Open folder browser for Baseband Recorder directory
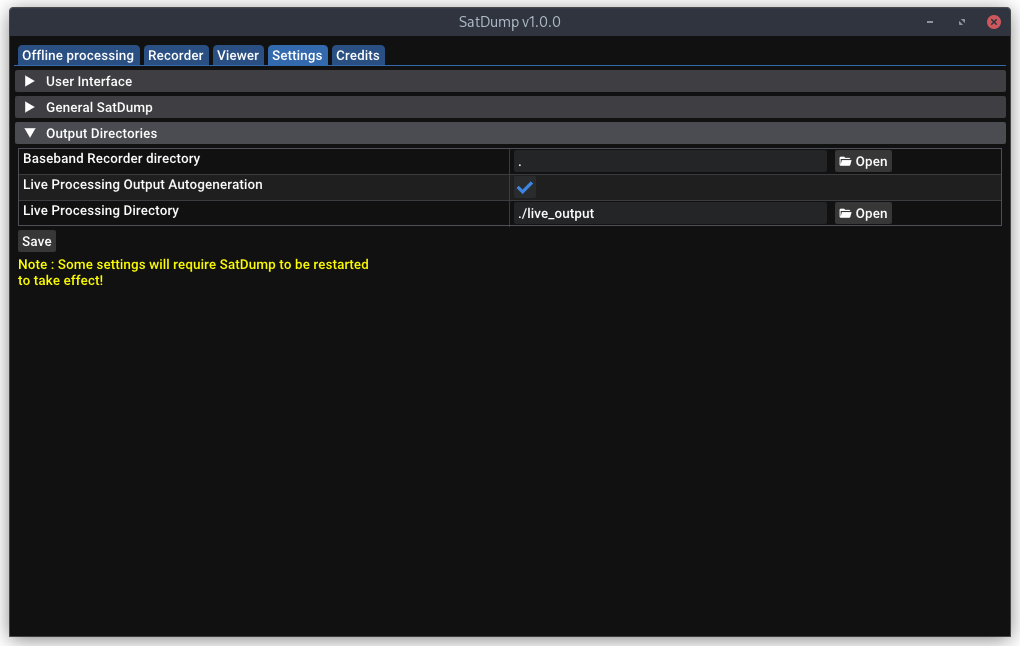 point(863,161)
